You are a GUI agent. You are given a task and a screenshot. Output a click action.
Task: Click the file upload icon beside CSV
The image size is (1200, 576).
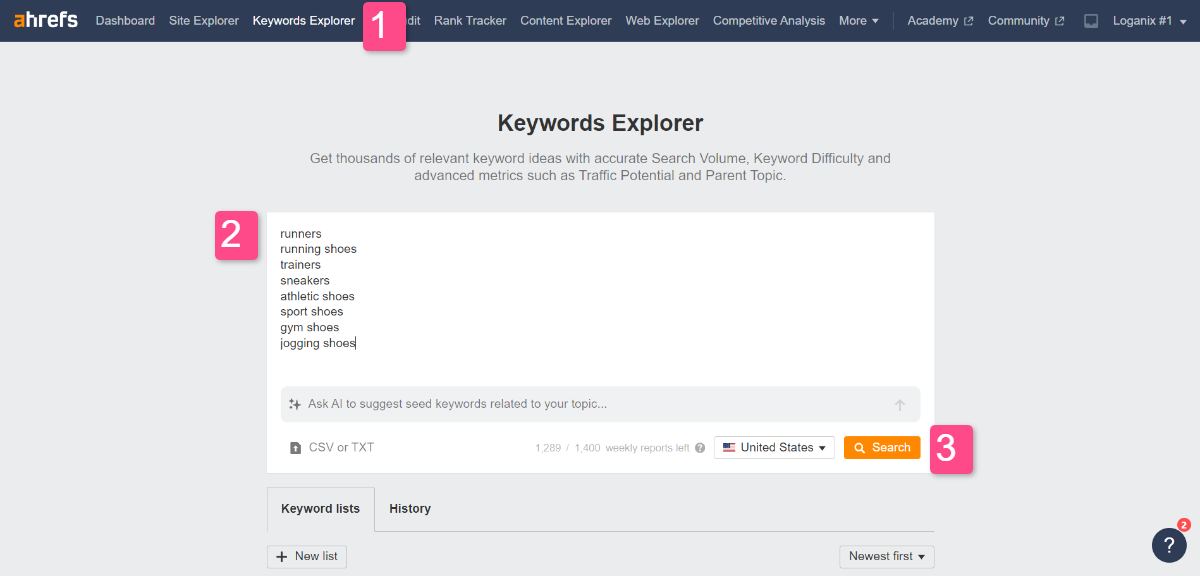(x=295, y=448)
